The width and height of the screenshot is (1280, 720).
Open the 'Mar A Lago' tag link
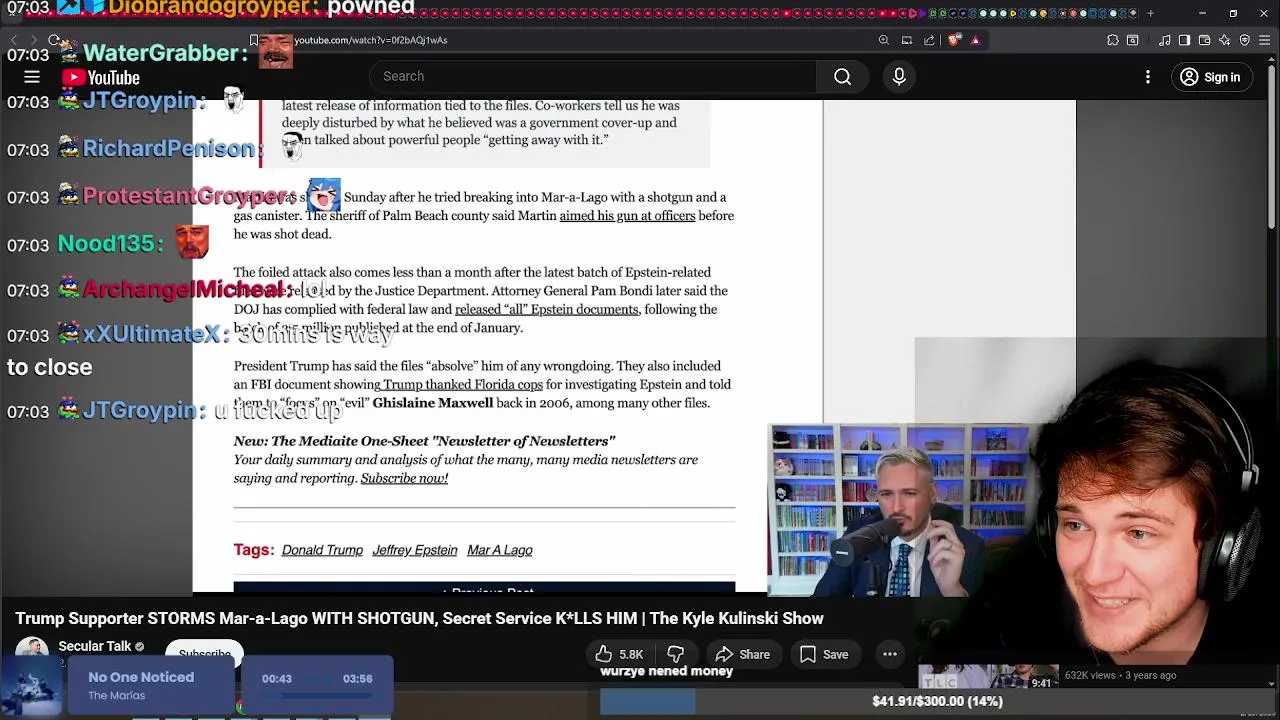coord(499,550)
